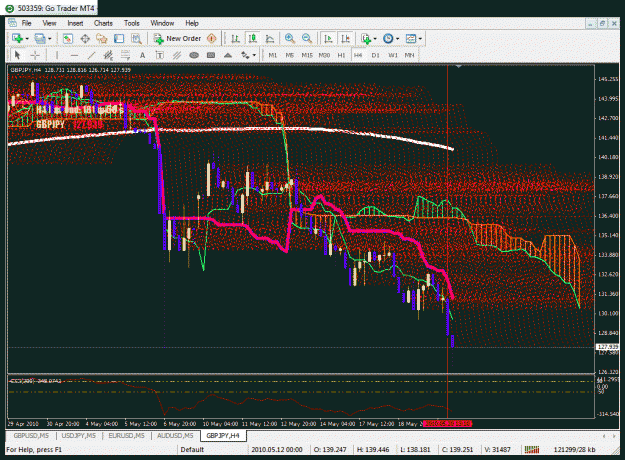Open the Navigator panel icon
This screenshot has width=625, height=460.
[x=102, y=39]
